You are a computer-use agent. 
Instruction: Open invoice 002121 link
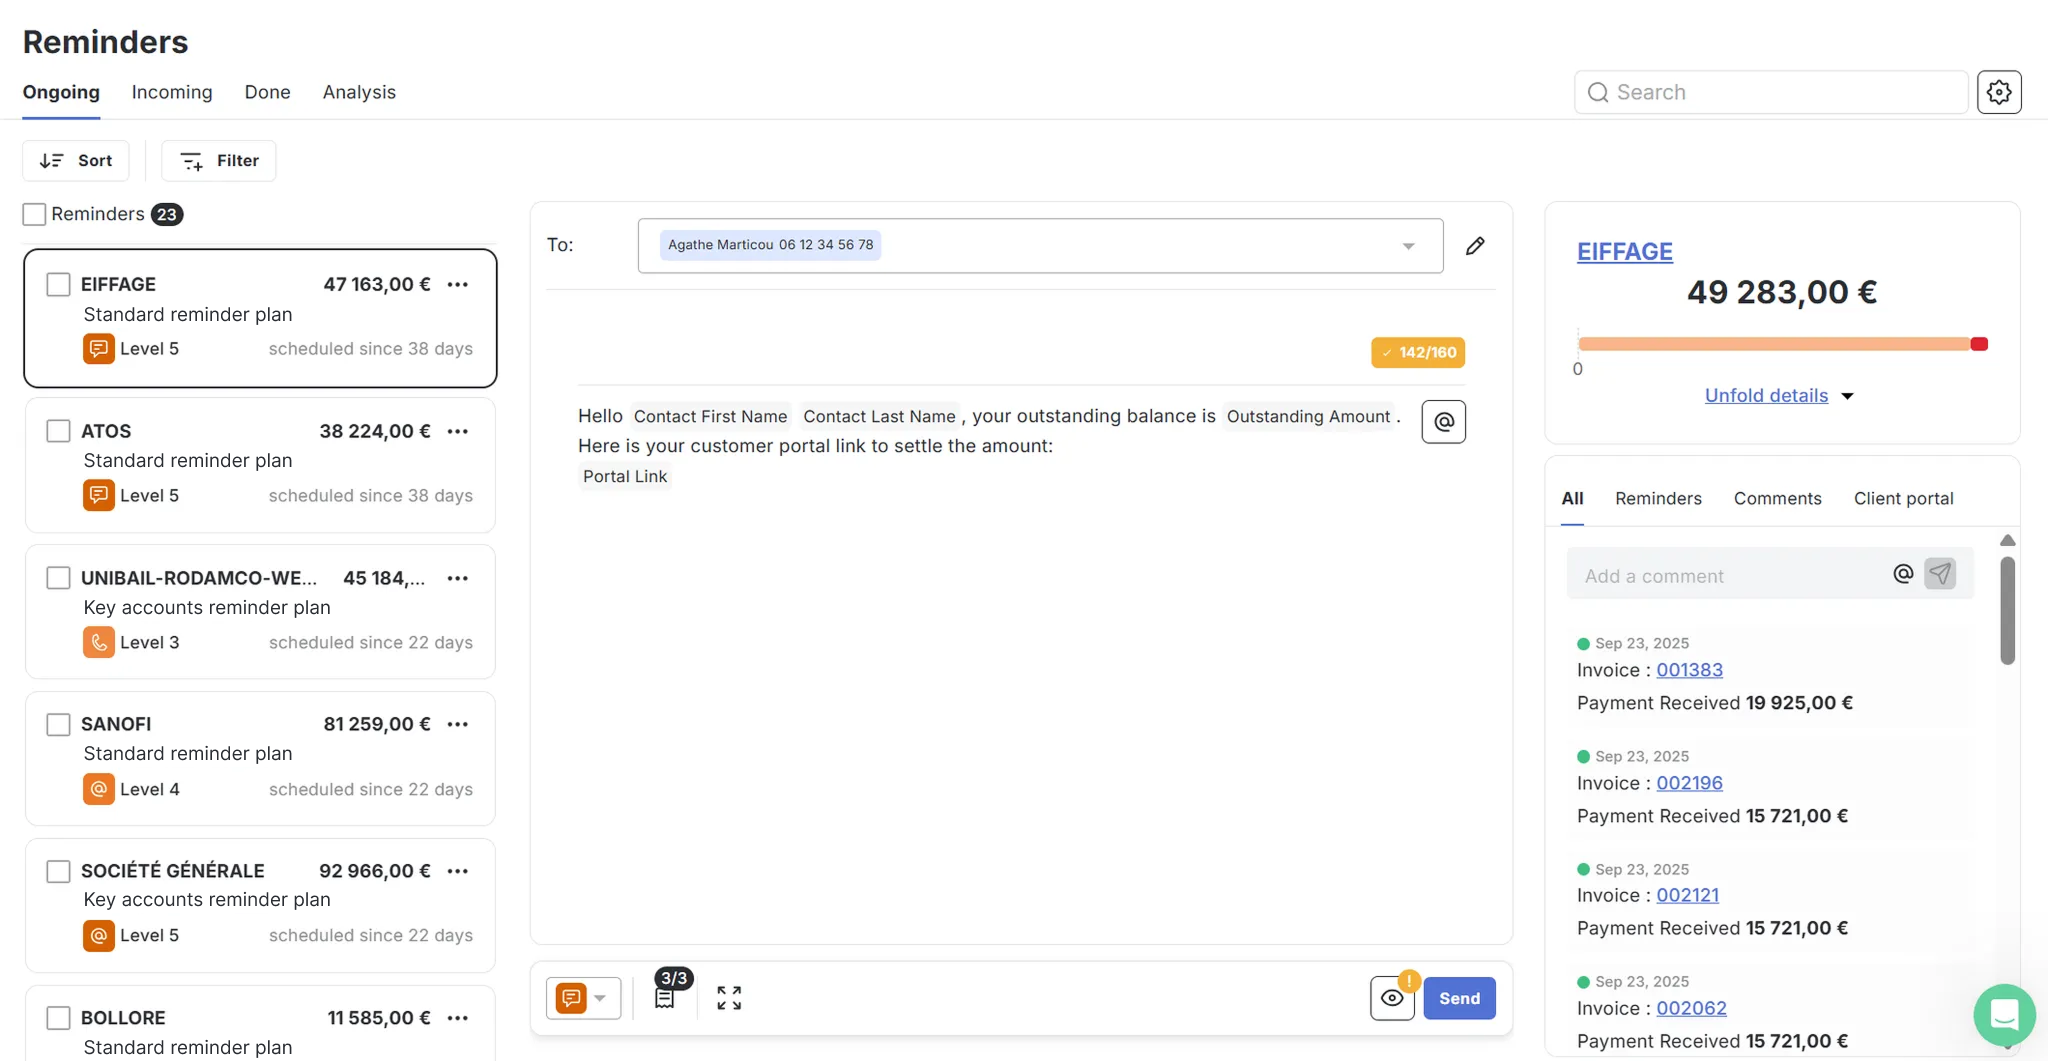pyautogui.click(x=1687, y=895)
